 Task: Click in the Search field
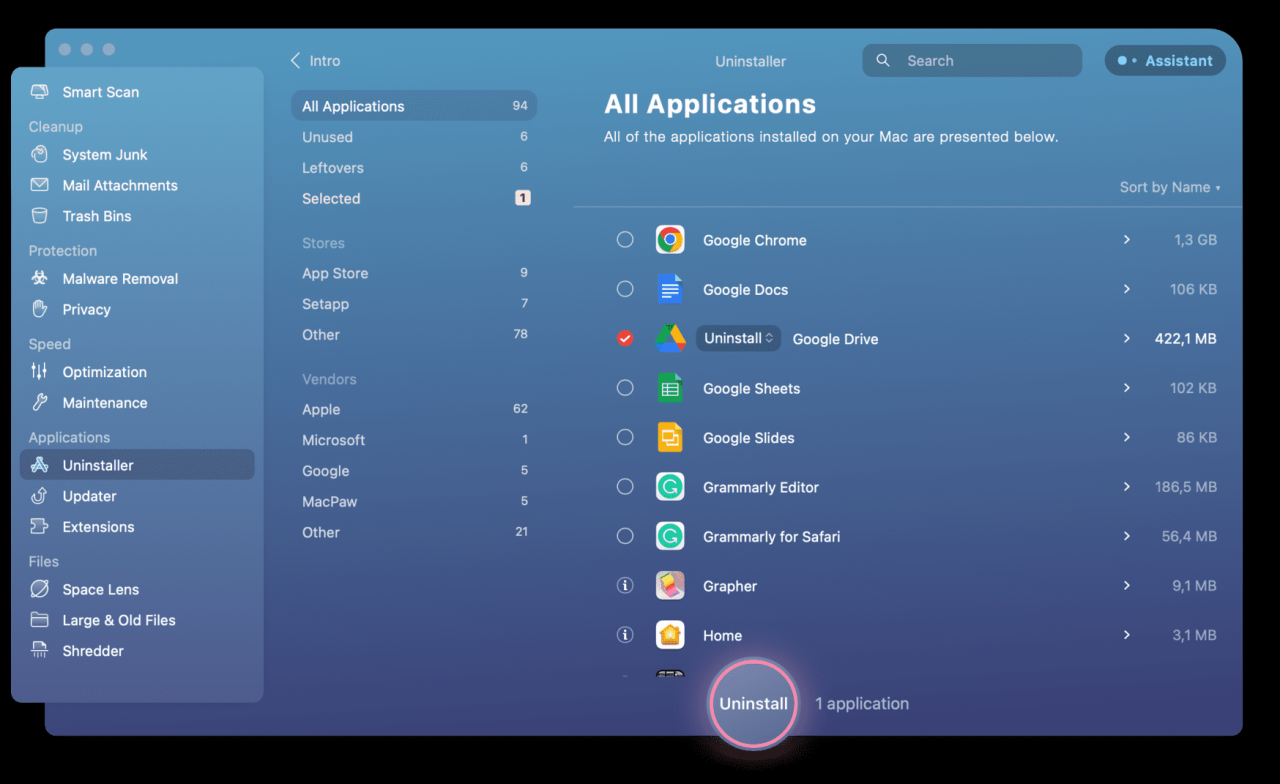coord(972,61)
